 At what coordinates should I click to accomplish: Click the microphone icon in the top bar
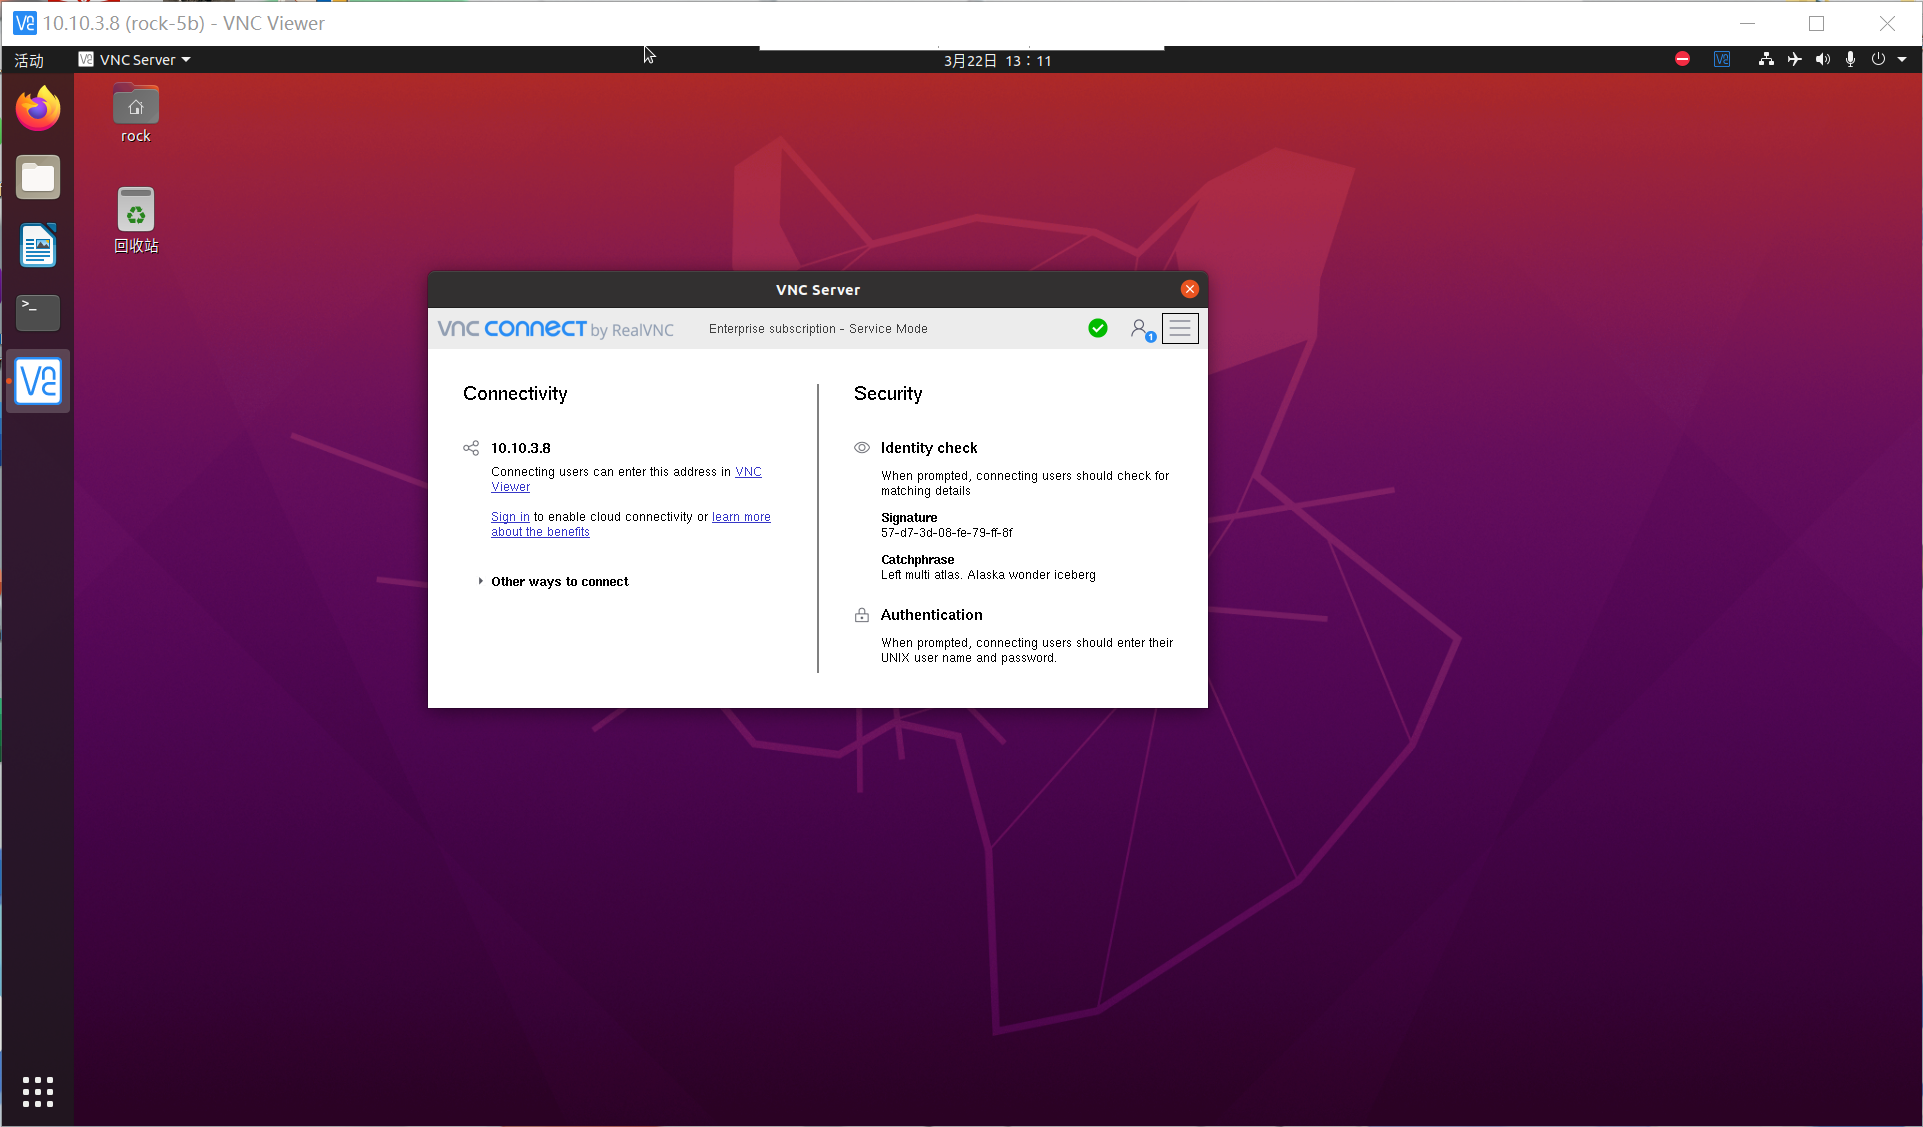(1850, 59)
